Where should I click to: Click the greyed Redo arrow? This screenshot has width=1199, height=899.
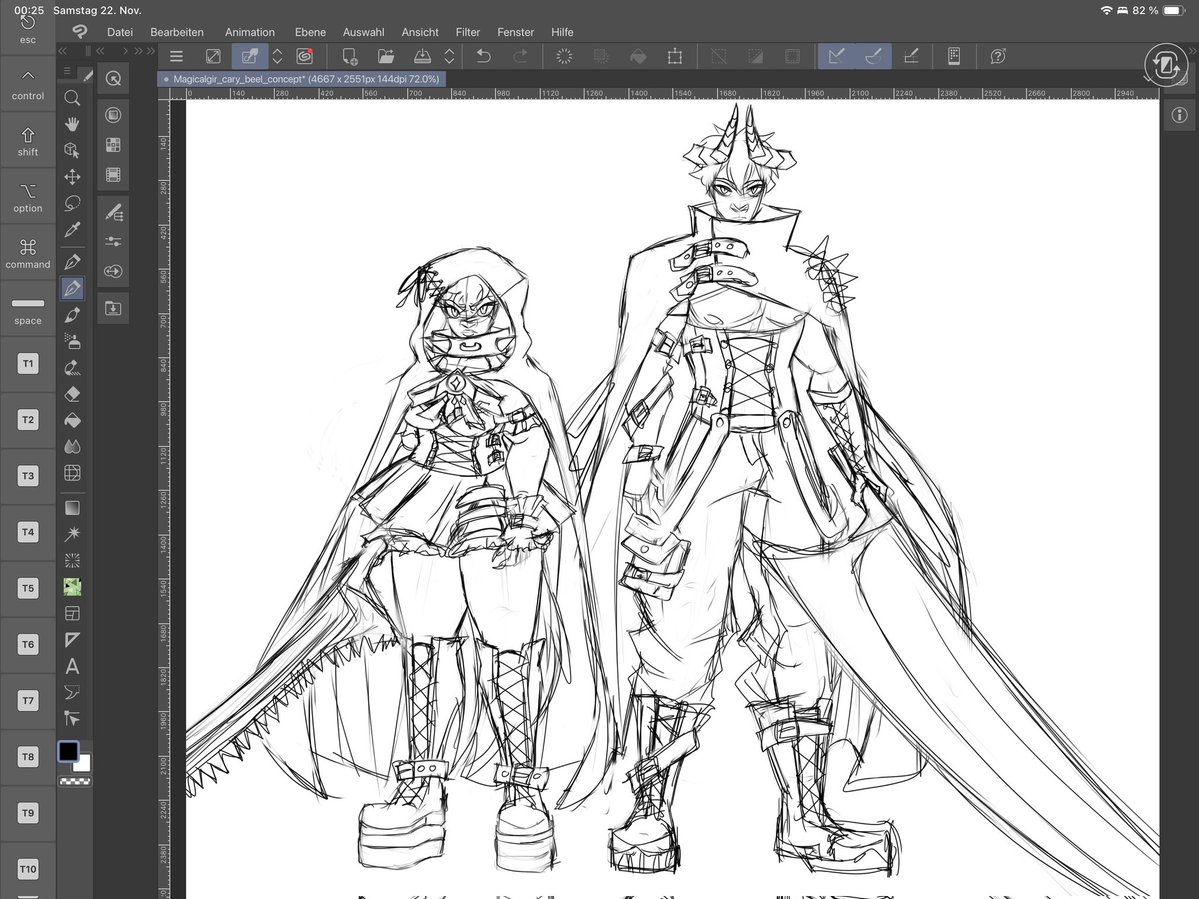click(520, 56)
